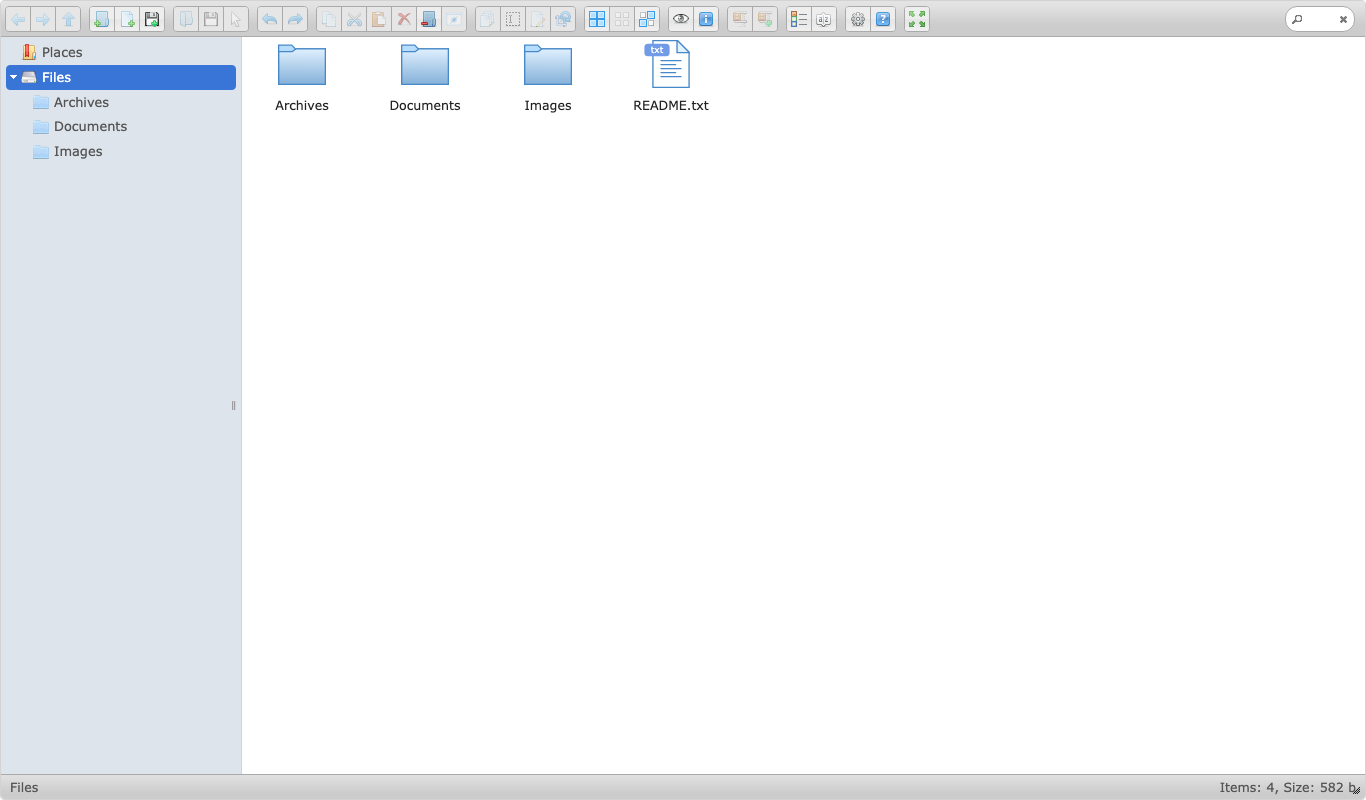Redo the last file operation

[x=295, y=19]
